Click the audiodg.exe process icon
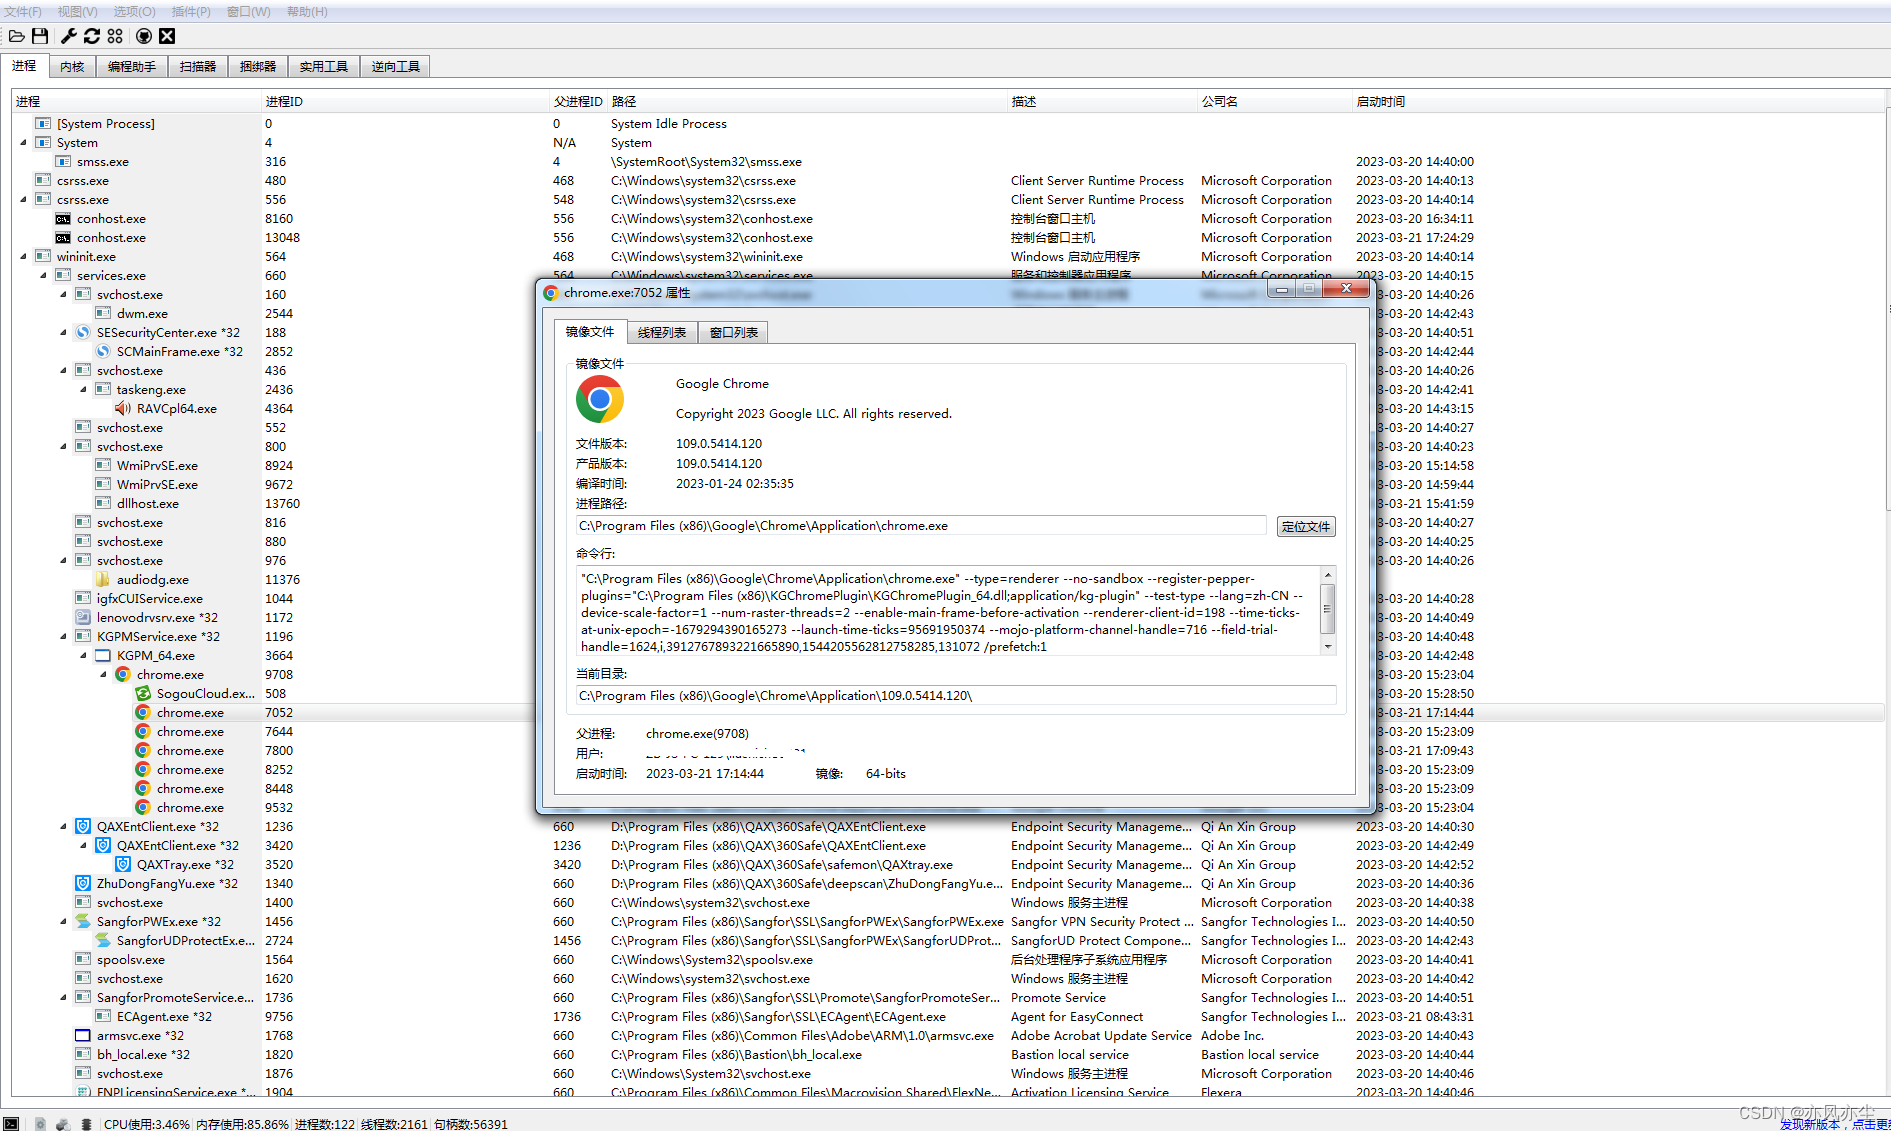 (103, 579)
